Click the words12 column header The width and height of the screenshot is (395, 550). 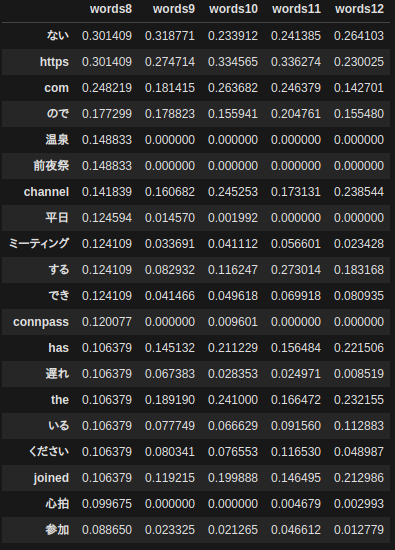point(359,9)
